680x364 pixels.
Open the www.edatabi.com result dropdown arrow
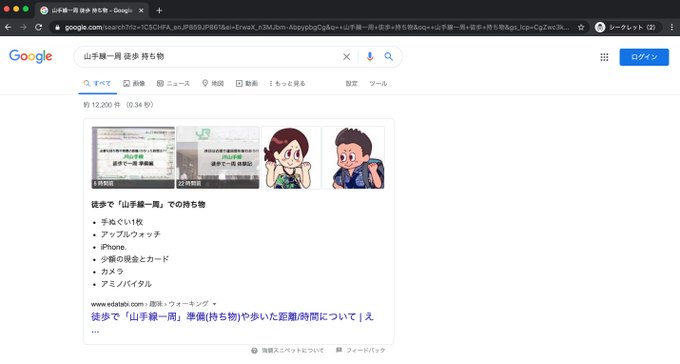214,304
